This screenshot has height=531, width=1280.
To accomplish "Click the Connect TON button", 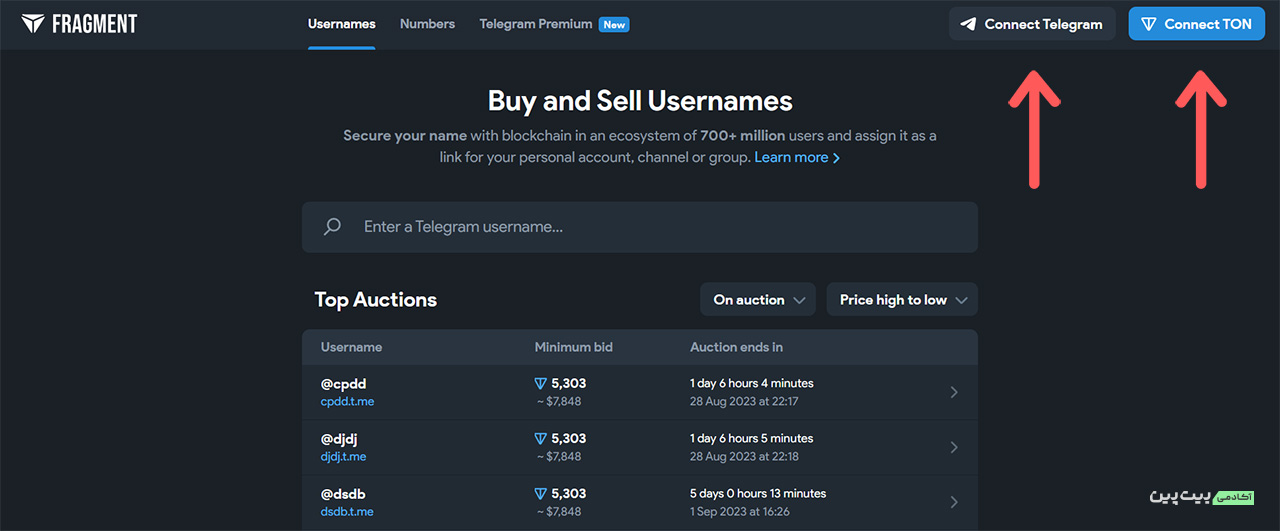I will coord(1197,24).
